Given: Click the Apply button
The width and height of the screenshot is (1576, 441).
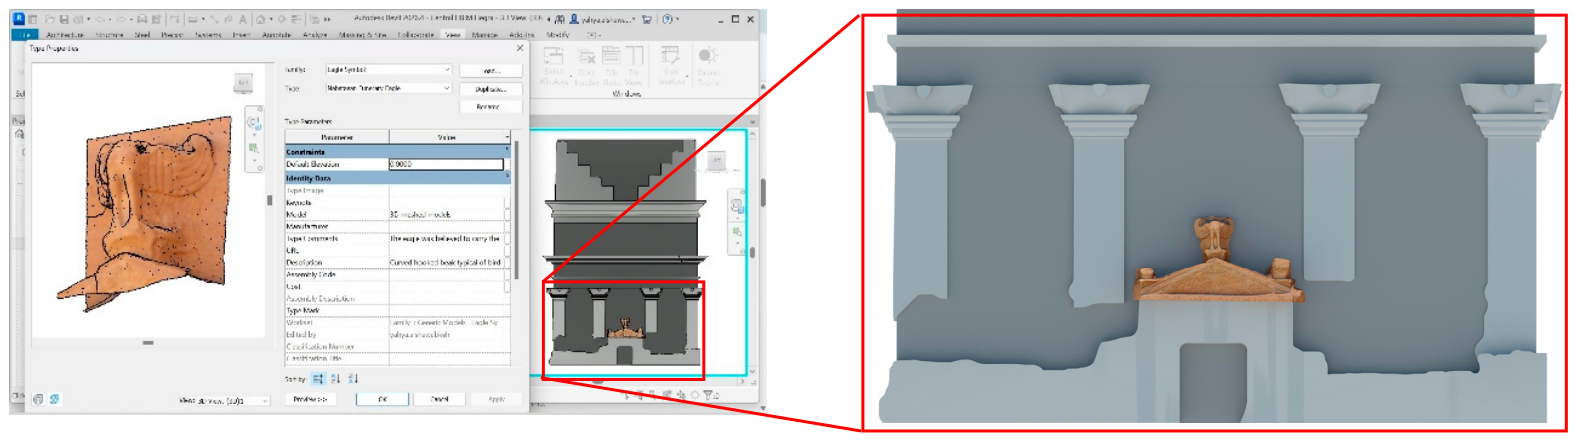Looking at the screenshot, I should 496,399.
